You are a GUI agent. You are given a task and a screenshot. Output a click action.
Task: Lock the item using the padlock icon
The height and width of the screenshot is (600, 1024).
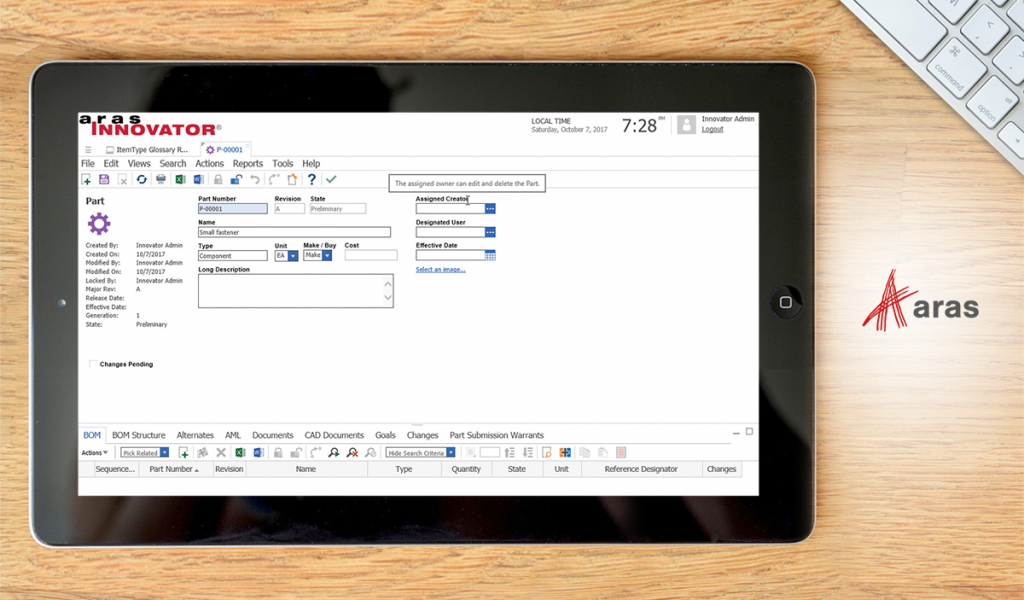pos(216,180)
